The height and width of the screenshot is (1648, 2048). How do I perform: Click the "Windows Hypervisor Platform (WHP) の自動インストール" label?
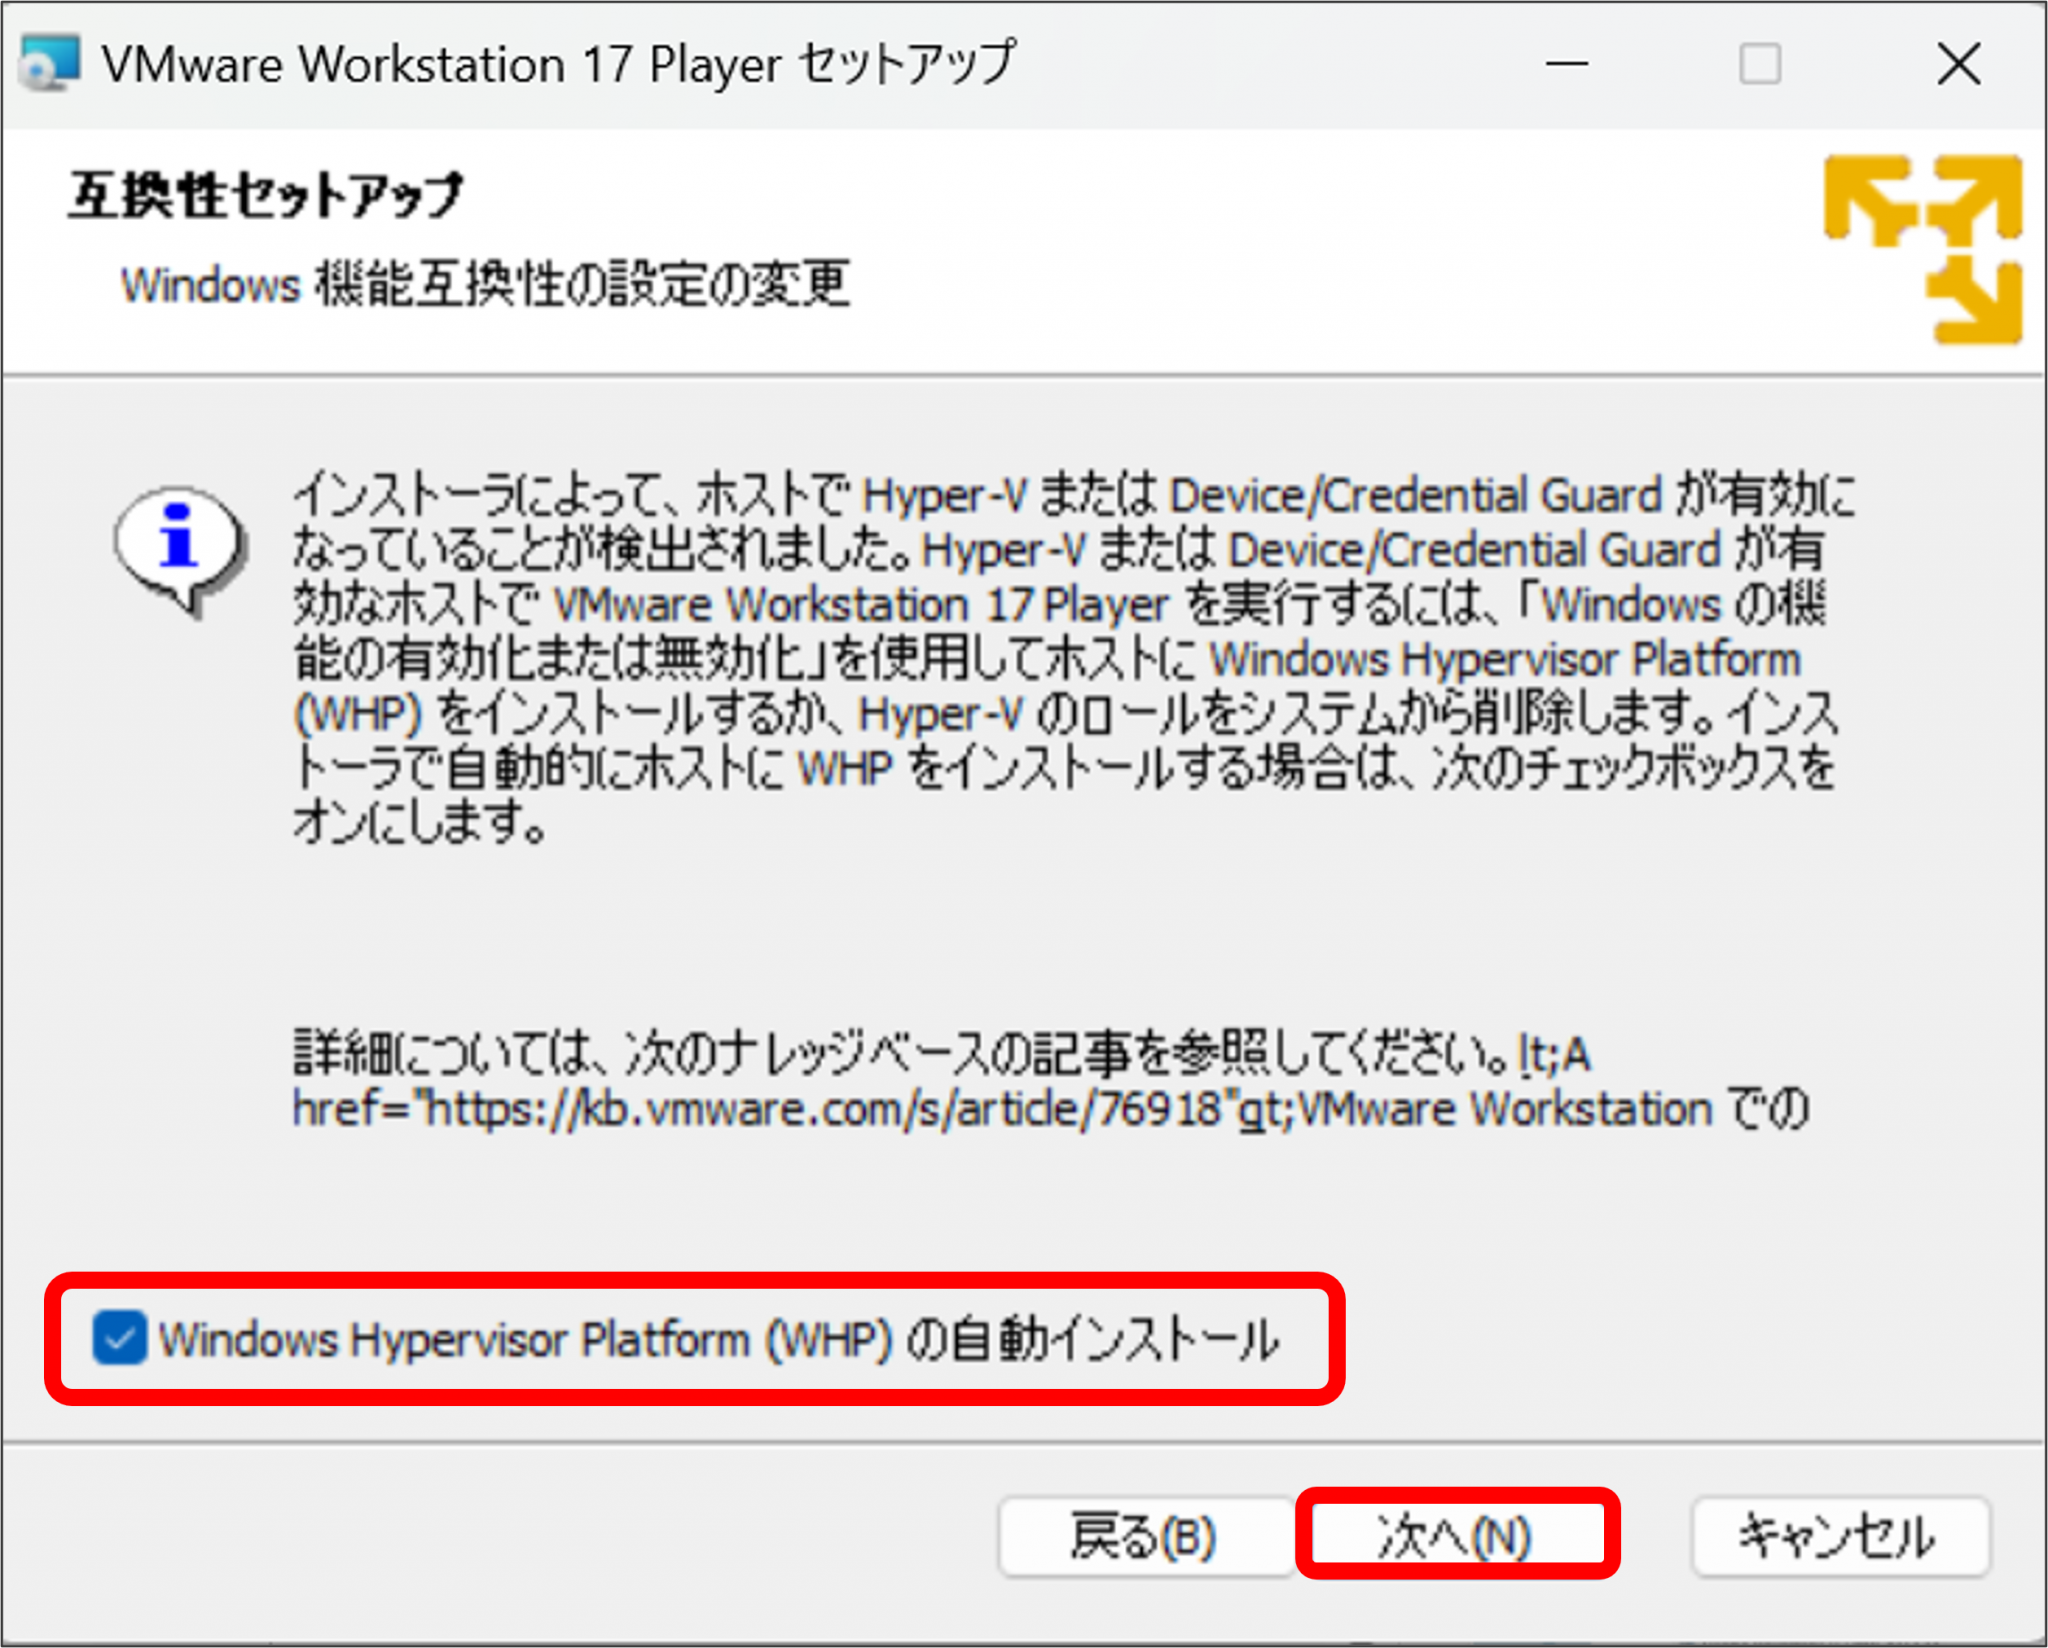(x=718, y=1340)
